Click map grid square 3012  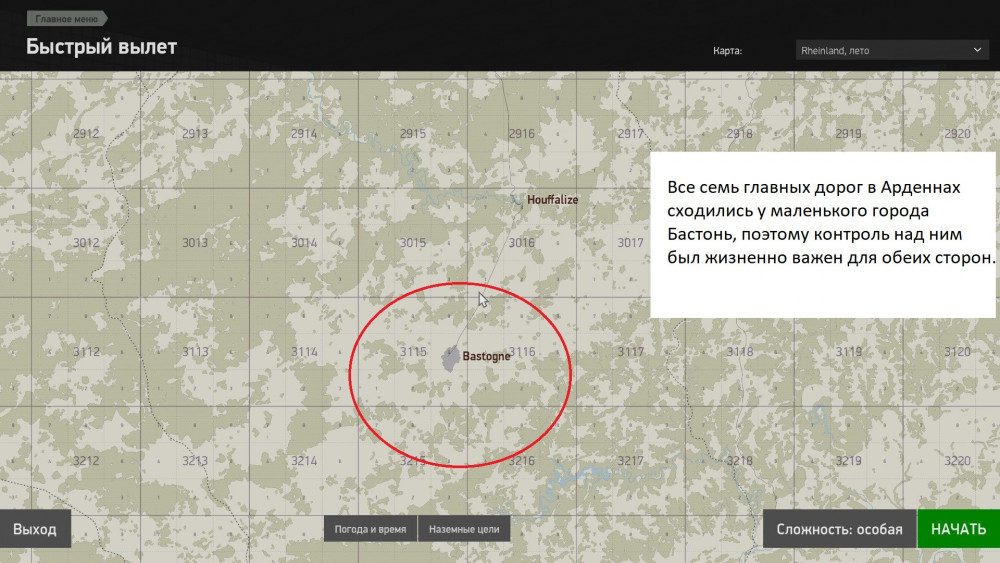click(86, 242)
